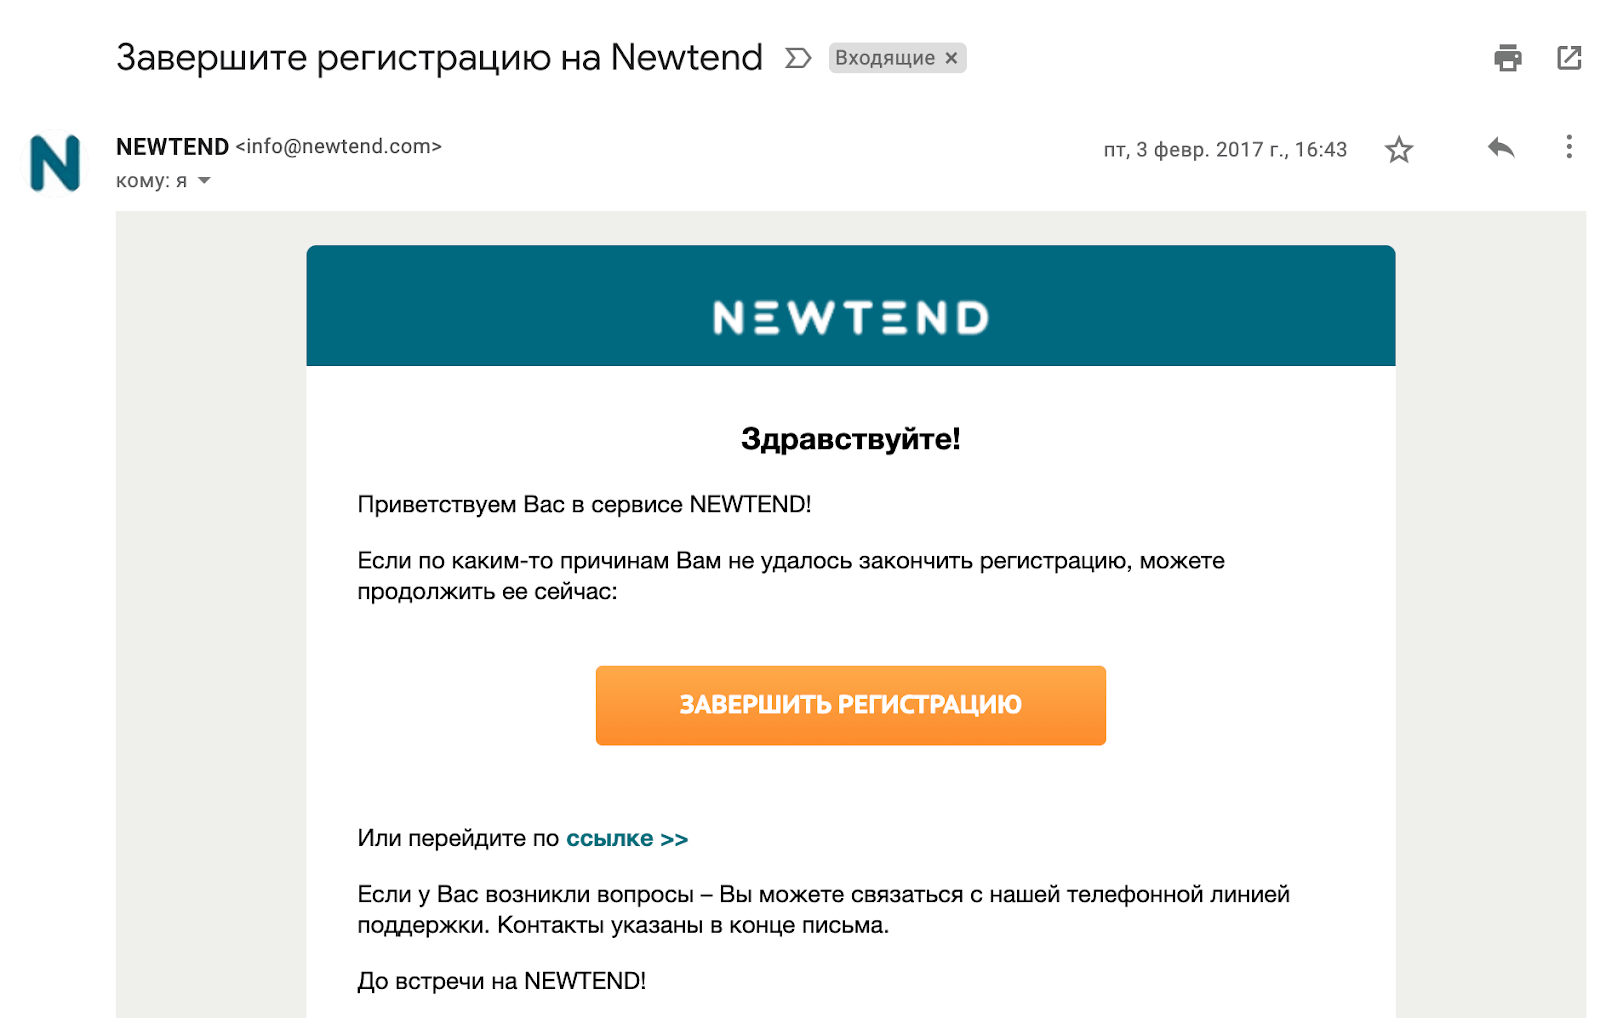Screen dimensions: 1600x1018
Task: Remove the Входящие label via X
Action: pyautogui.click(x=951, y=58)
